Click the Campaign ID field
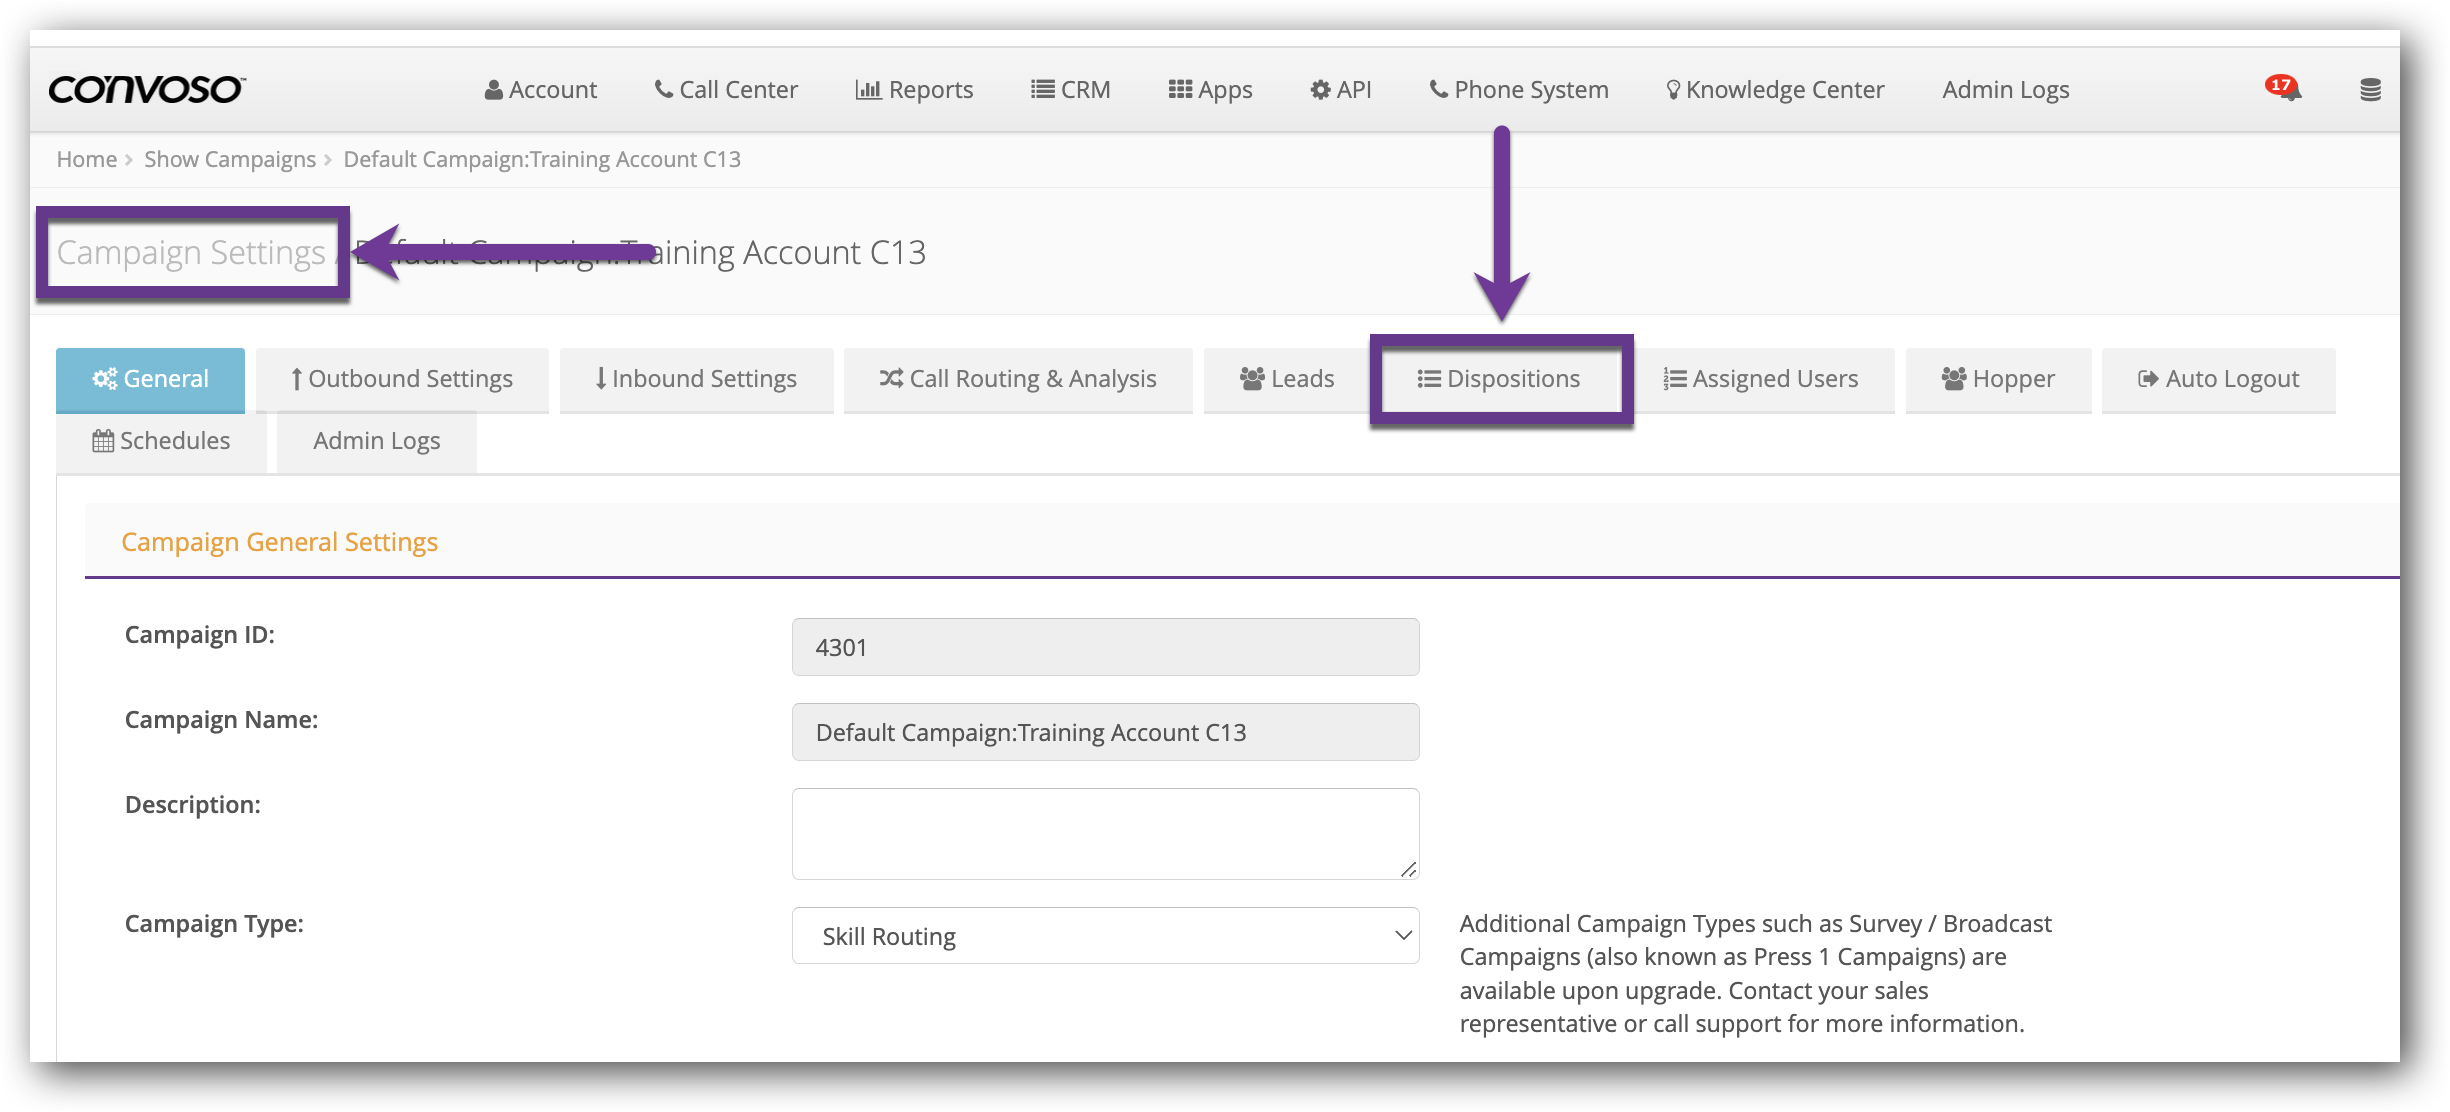 1105,647
